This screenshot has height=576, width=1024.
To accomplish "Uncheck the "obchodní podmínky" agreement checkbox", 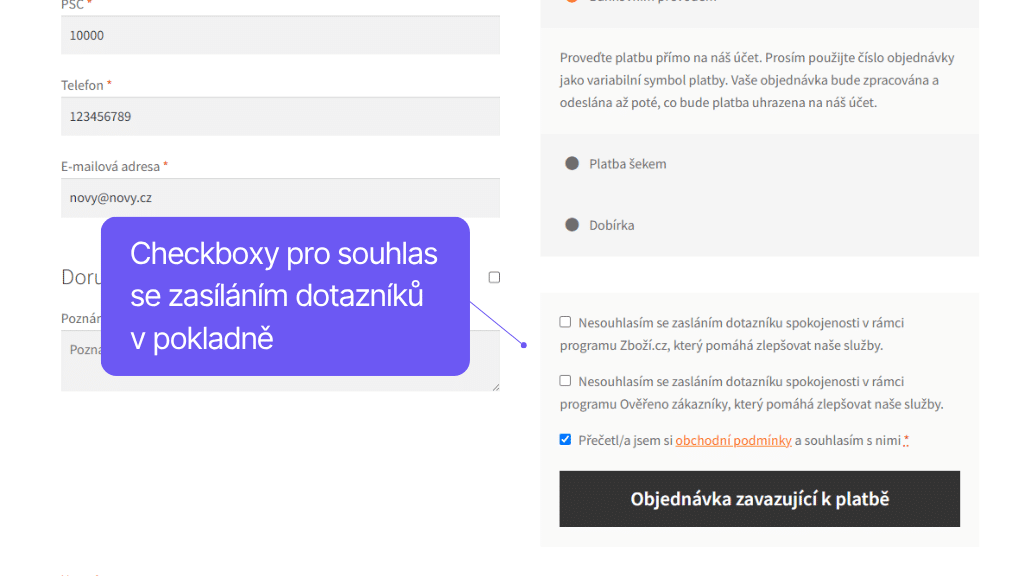I will click(x=565, y=439).
